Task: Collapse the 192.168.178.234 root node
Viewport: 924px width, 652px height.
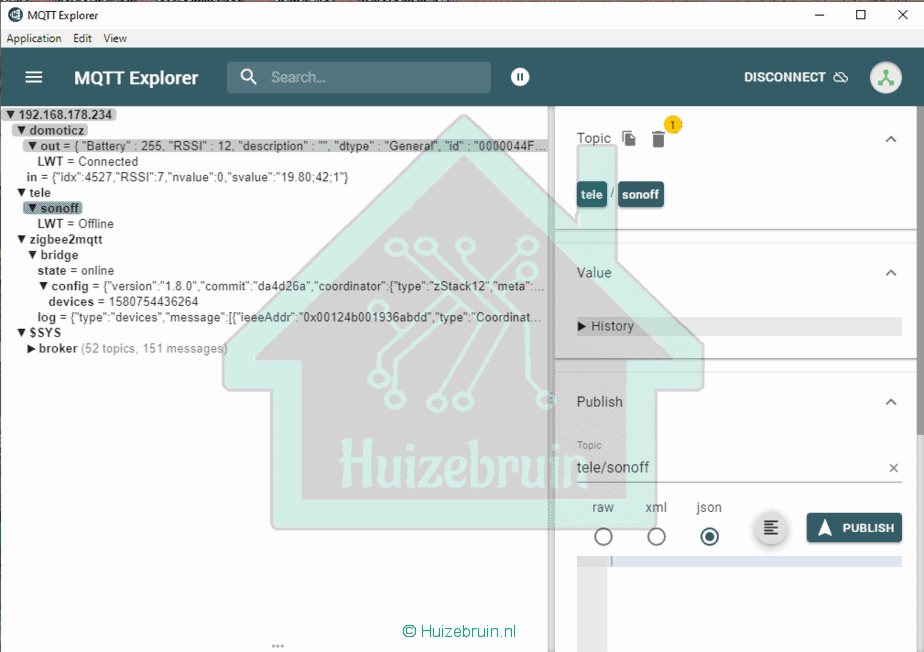Action: (x=11, y=114)
